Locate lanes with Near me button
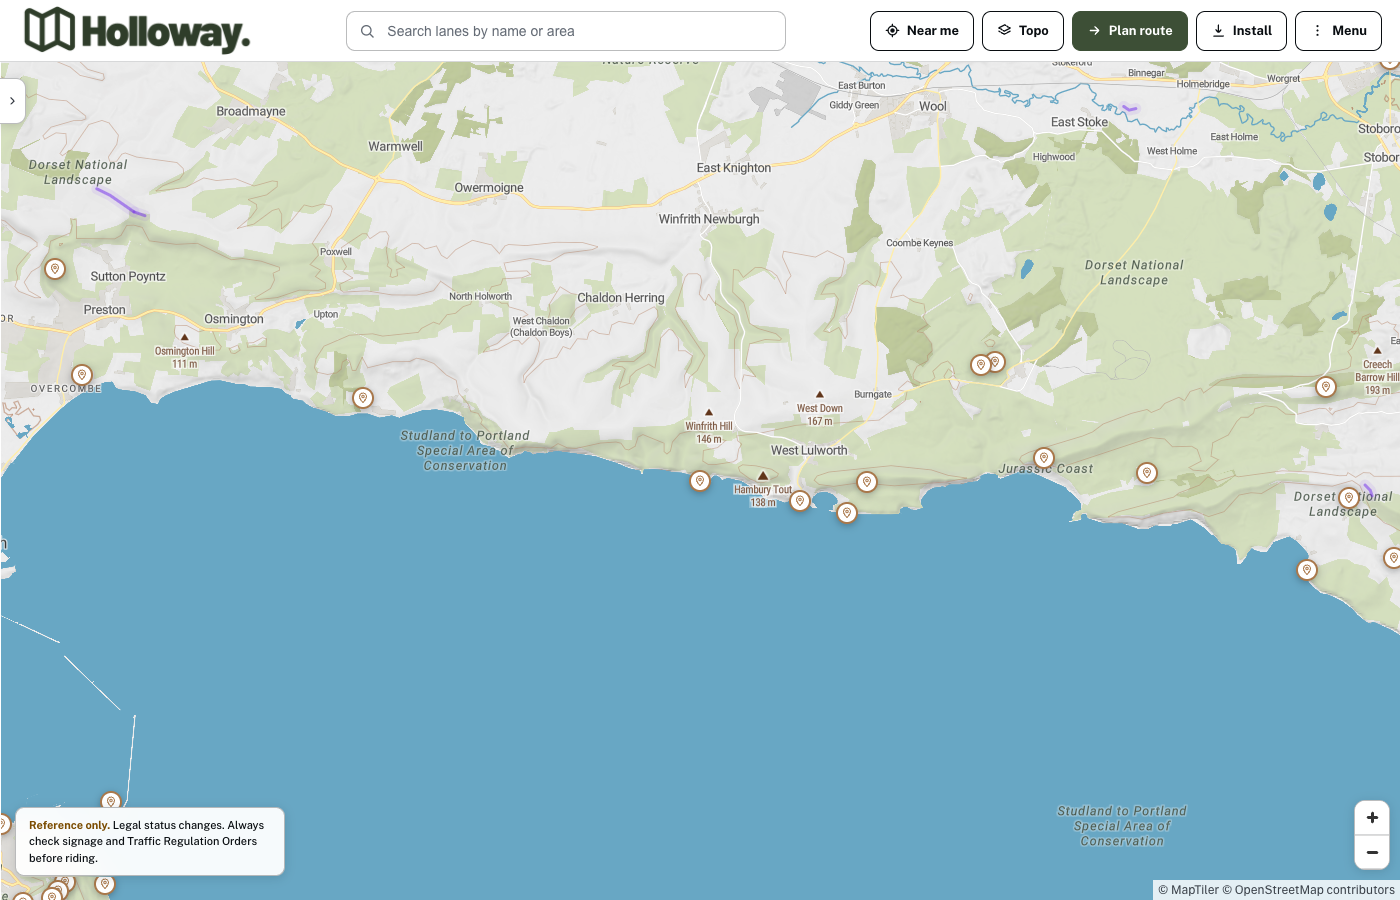The height and width of the screenshot is (900, 1400). [922, 31]
